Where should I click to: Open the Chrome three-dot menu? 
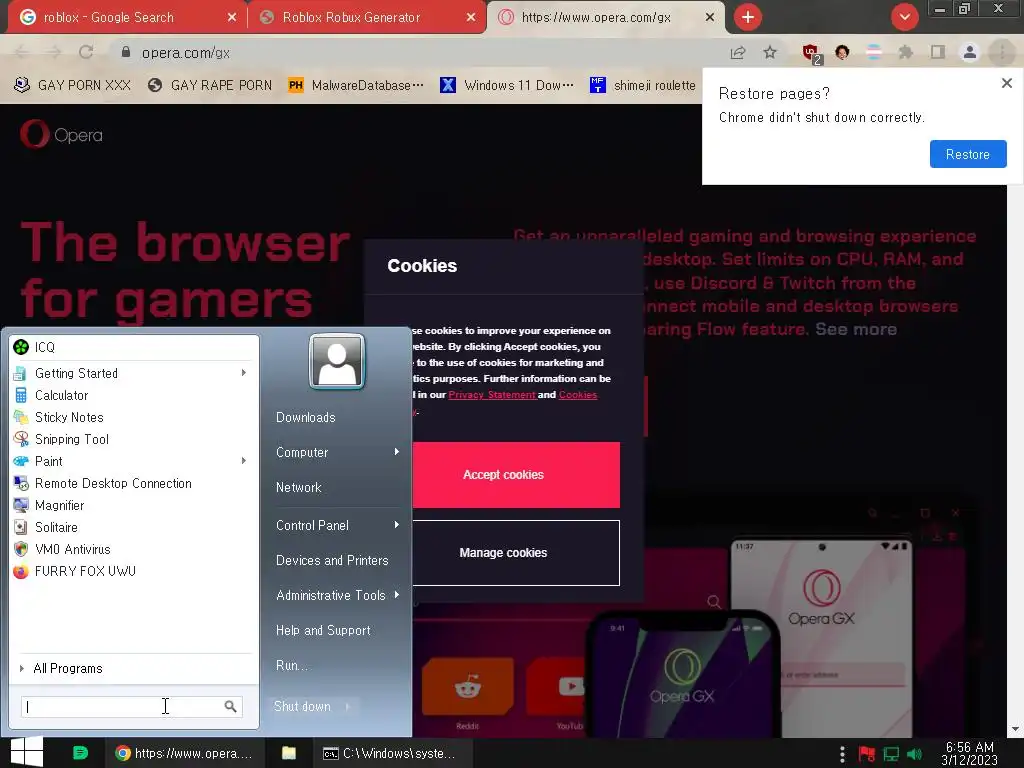[x=1002, y=52]
